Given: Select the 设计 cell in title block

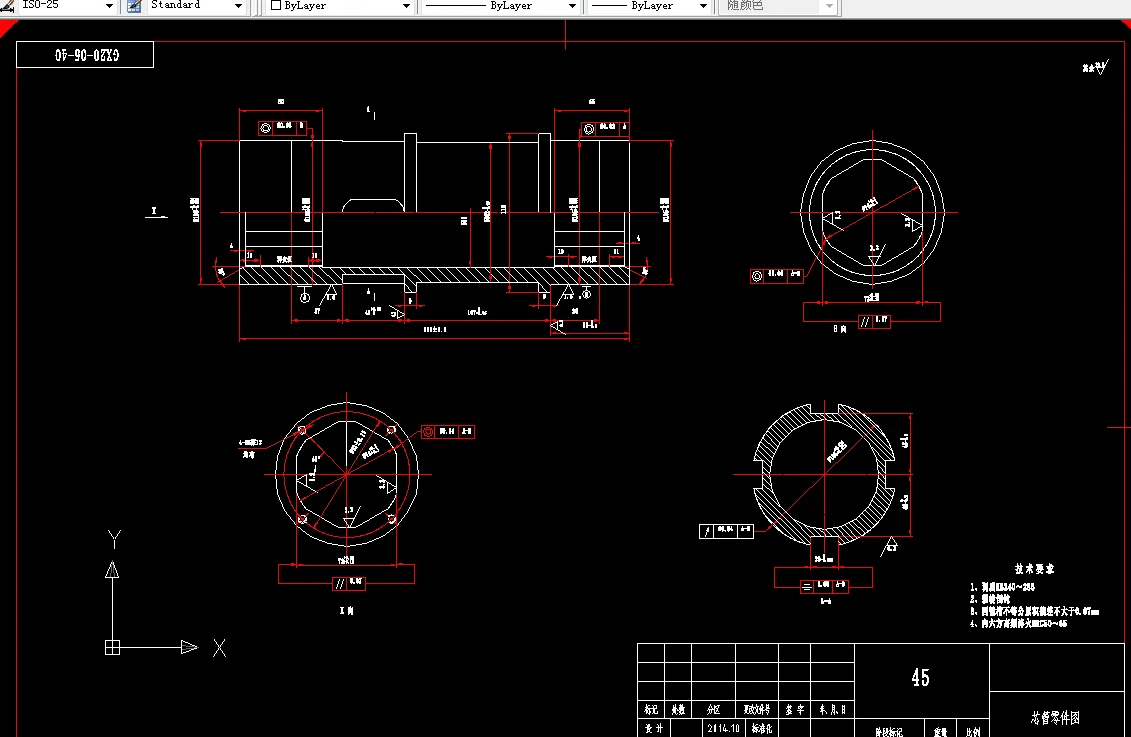Looking at the screenshot, I should 653,728.
